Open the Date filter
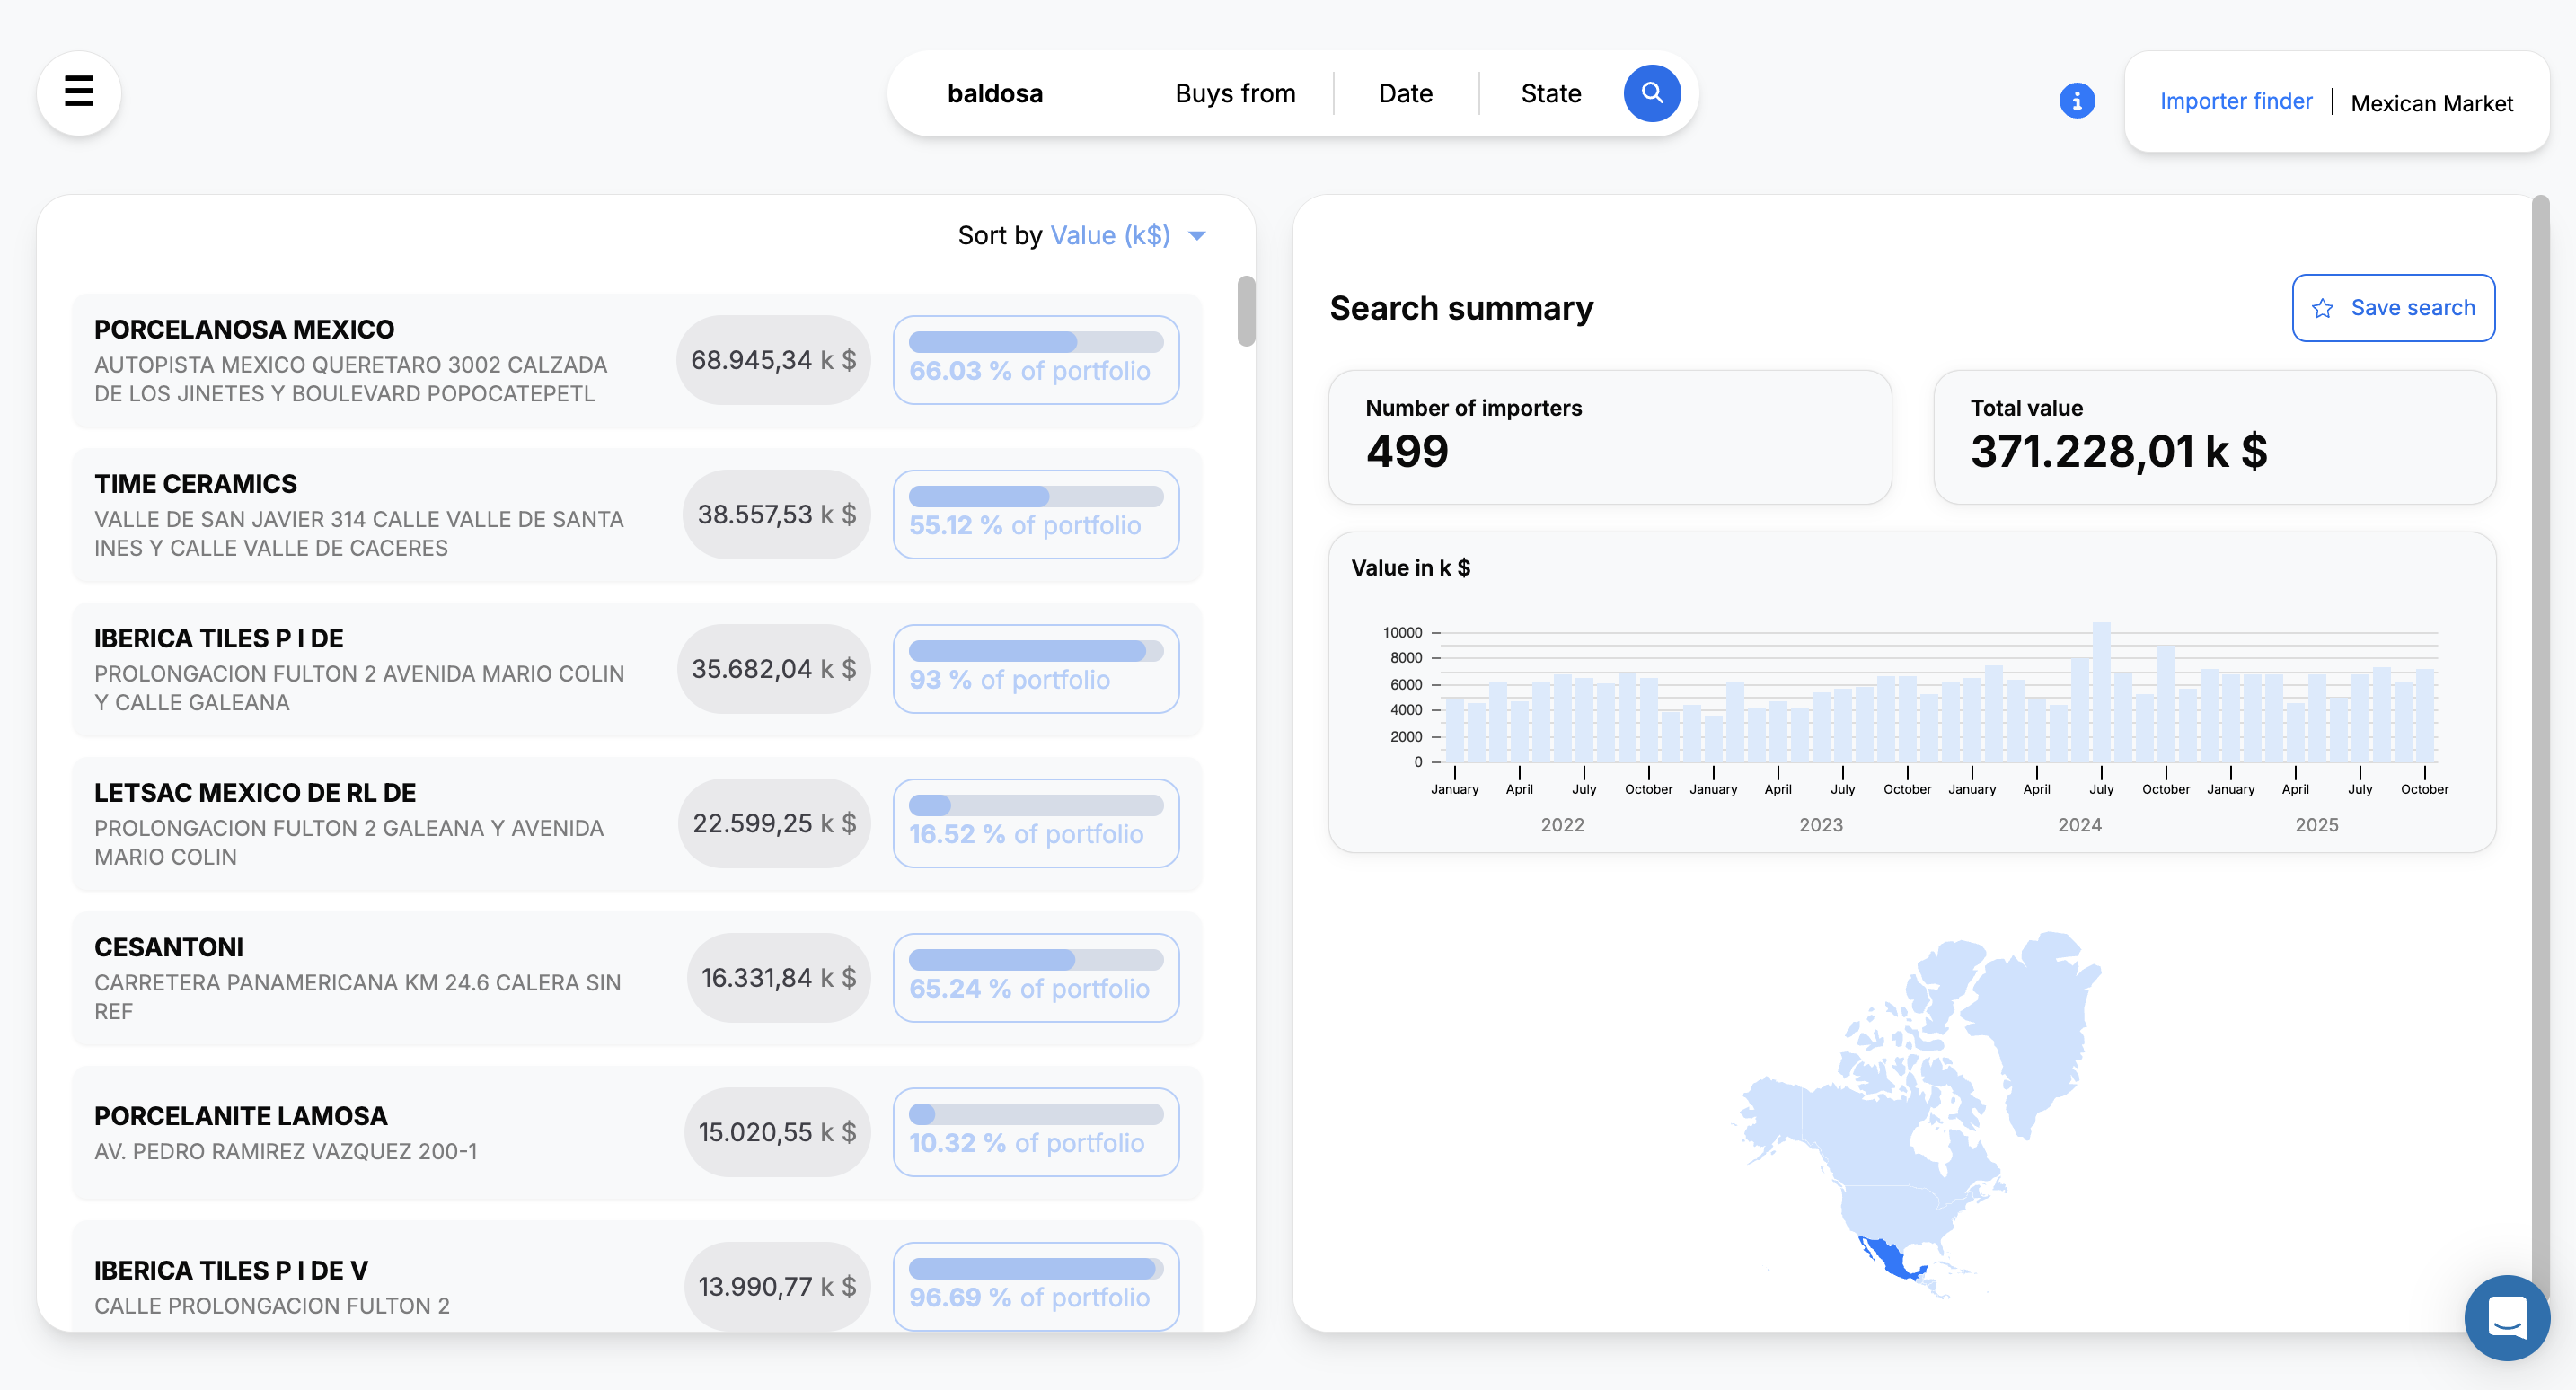Viewport: 2576px width, 1390px height. (1405, 93)
